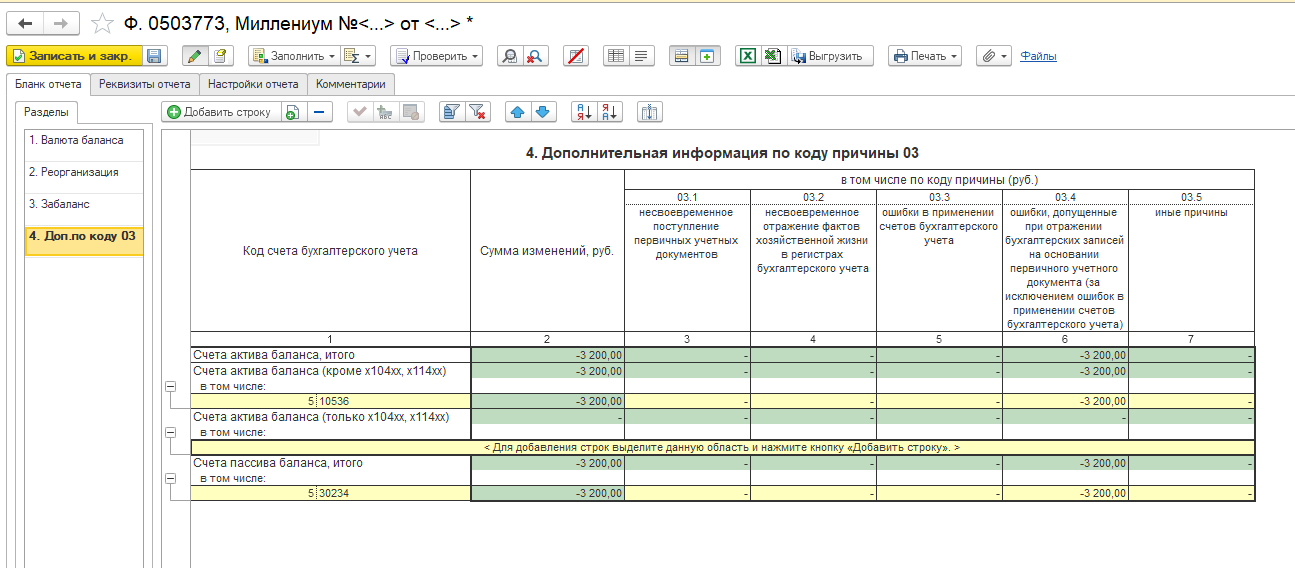The width and height of the screenshot is (1295, 568).
Task: Clear the filter using funnel with red X
Action: coord(478,112)
